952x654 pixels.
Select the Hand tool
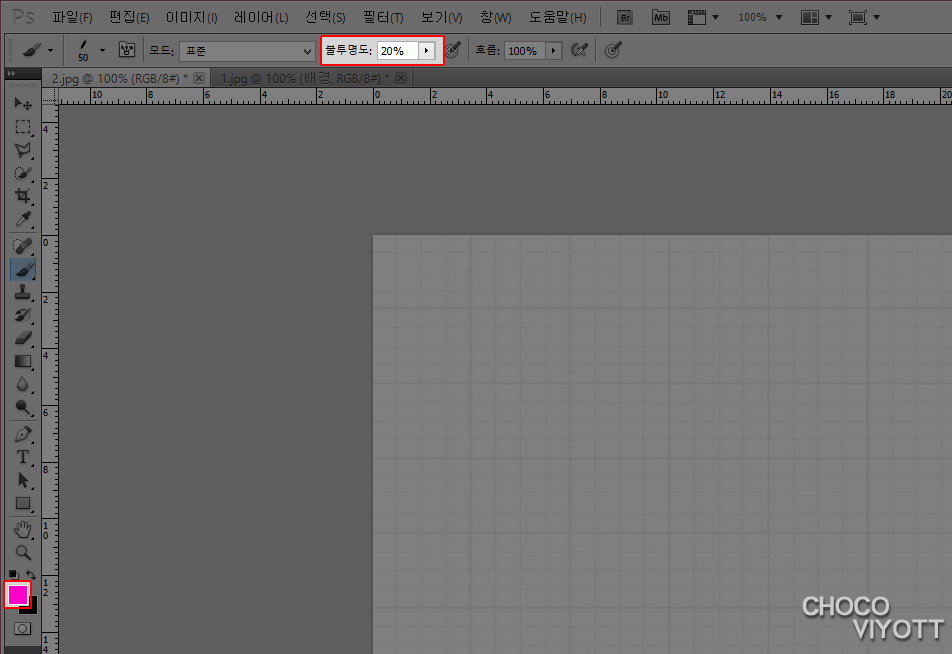[23, 529]
